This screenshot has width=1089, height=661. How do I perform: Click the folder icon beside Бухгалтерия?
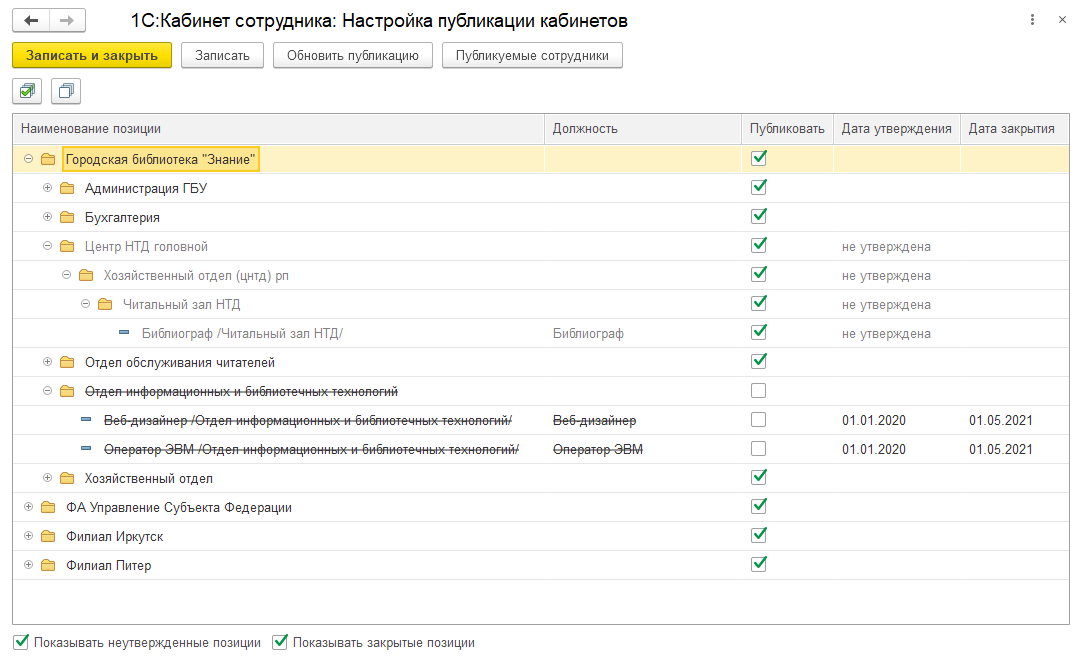pyautogui.click(x=67, y=217)
